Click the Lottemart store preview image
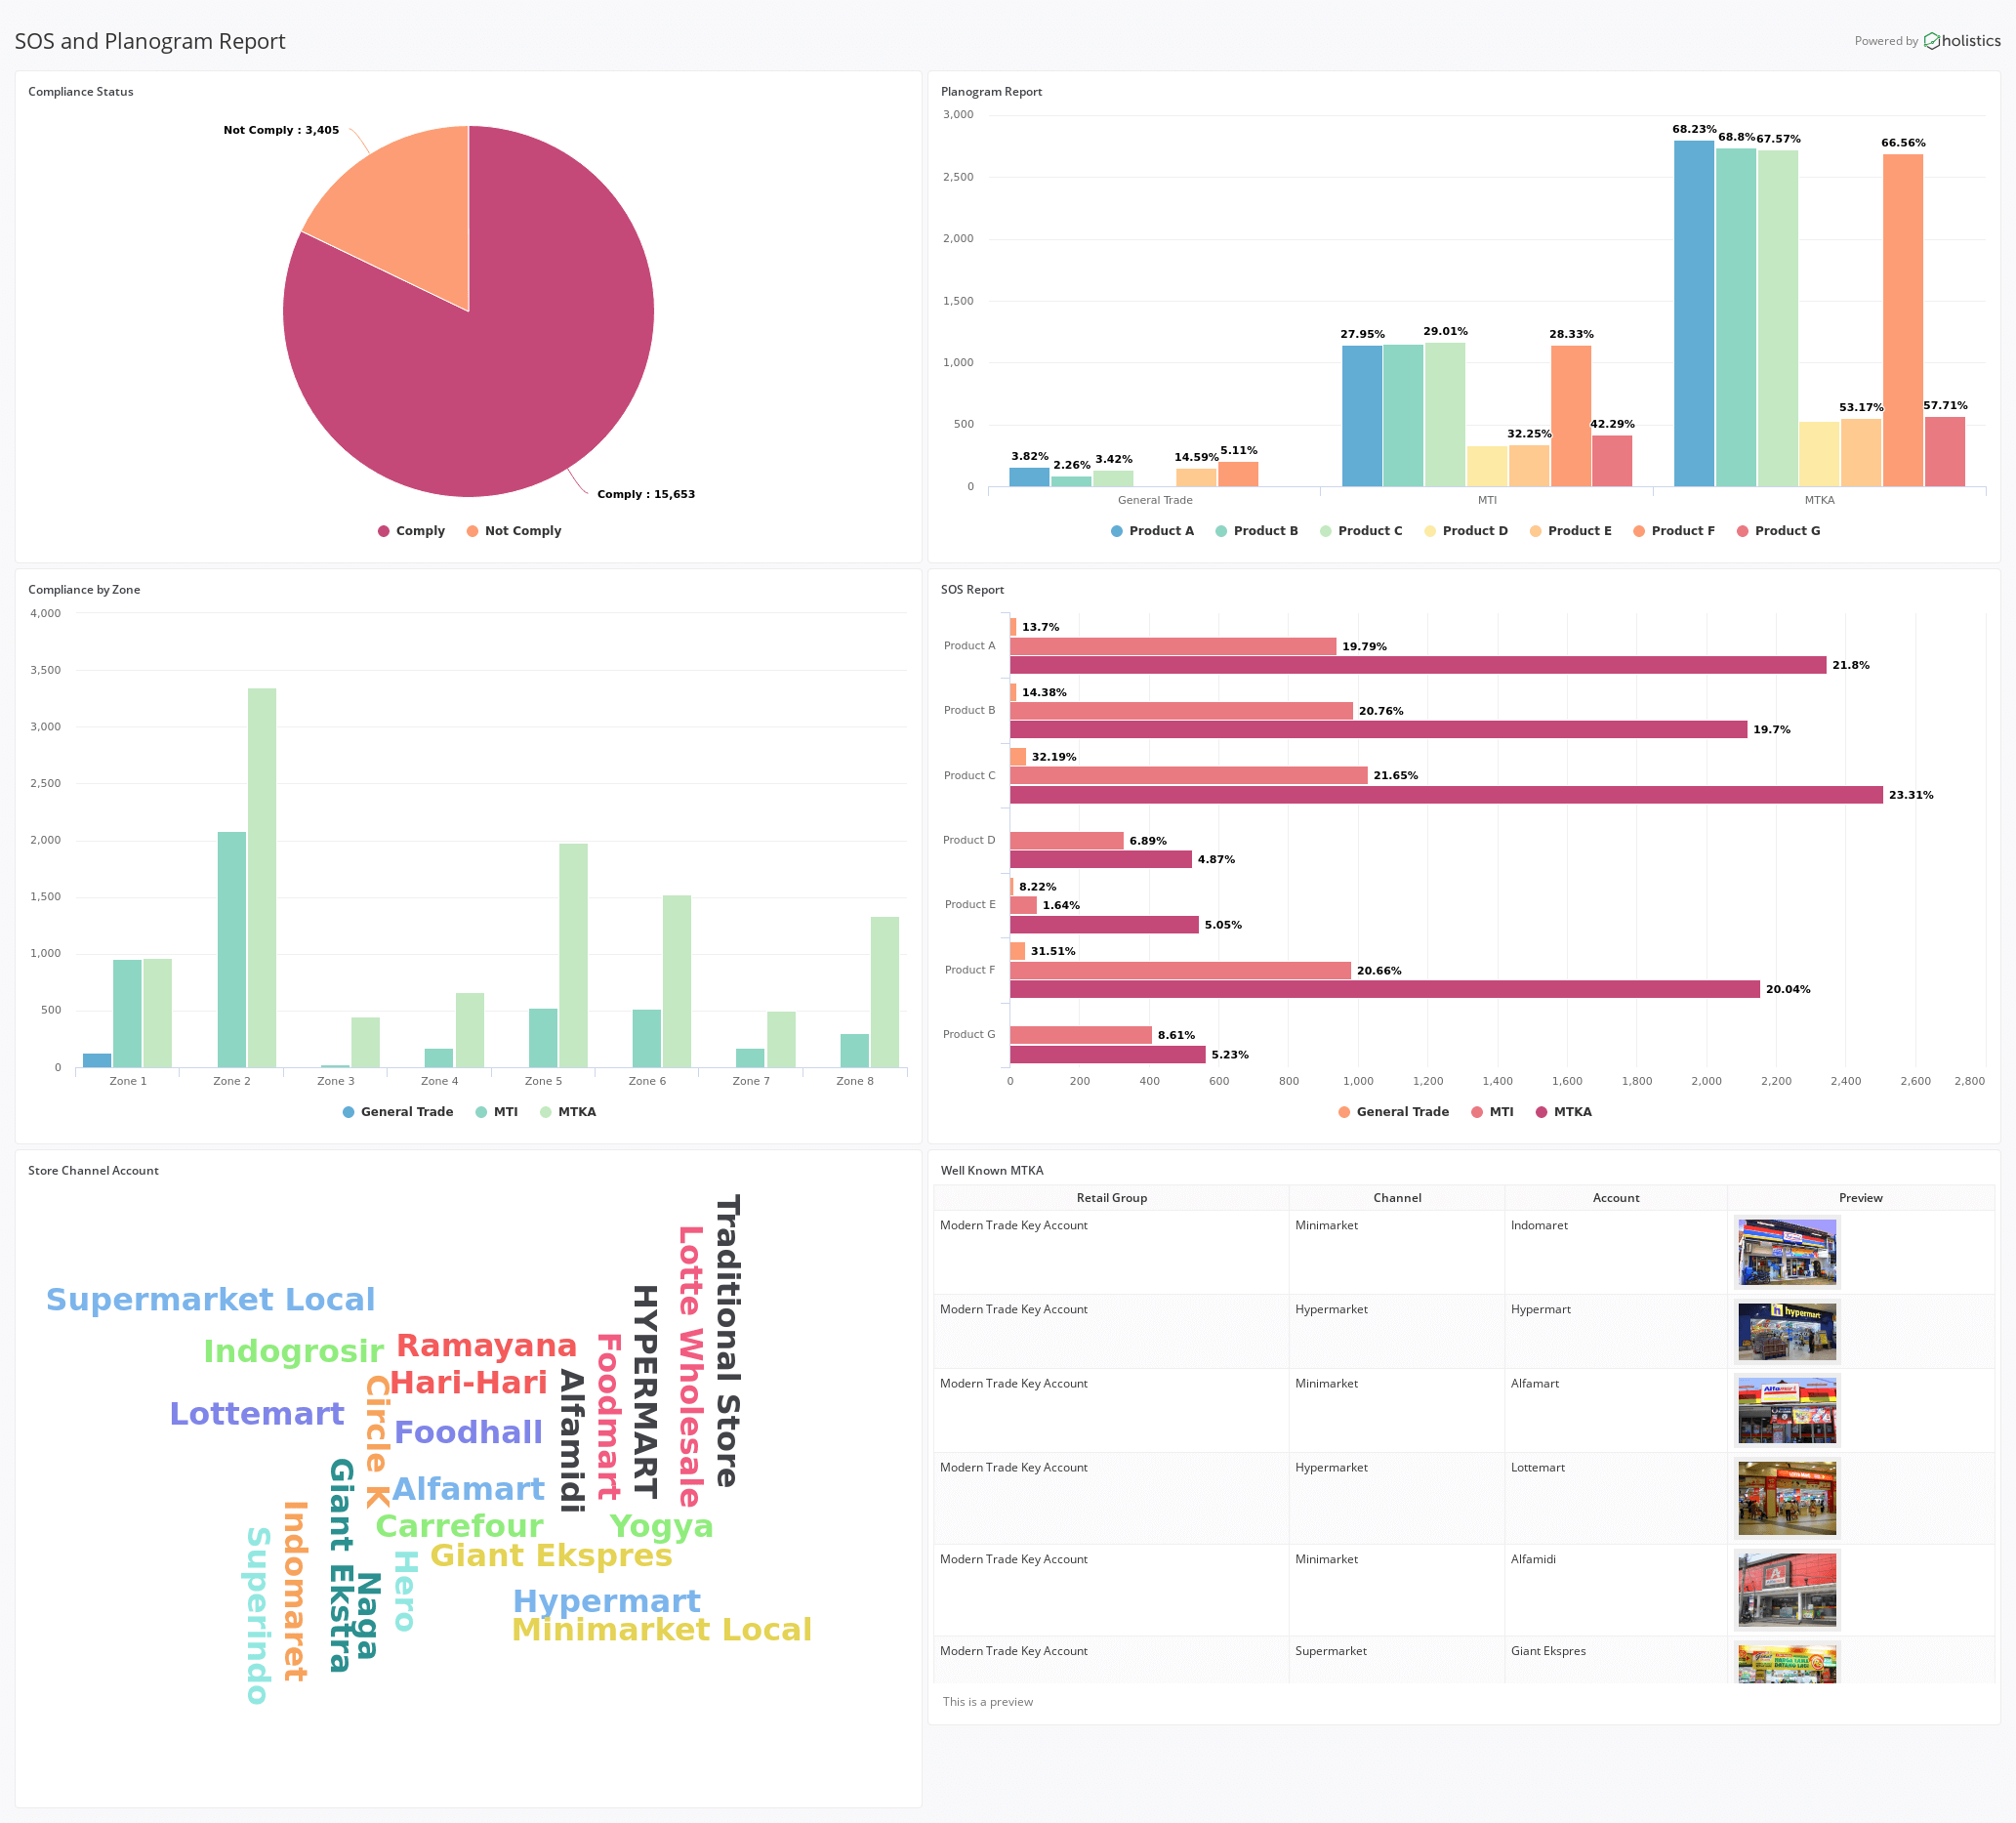The width and height of the screenshot is (2016, 1823). [x=1787, y=1498]
